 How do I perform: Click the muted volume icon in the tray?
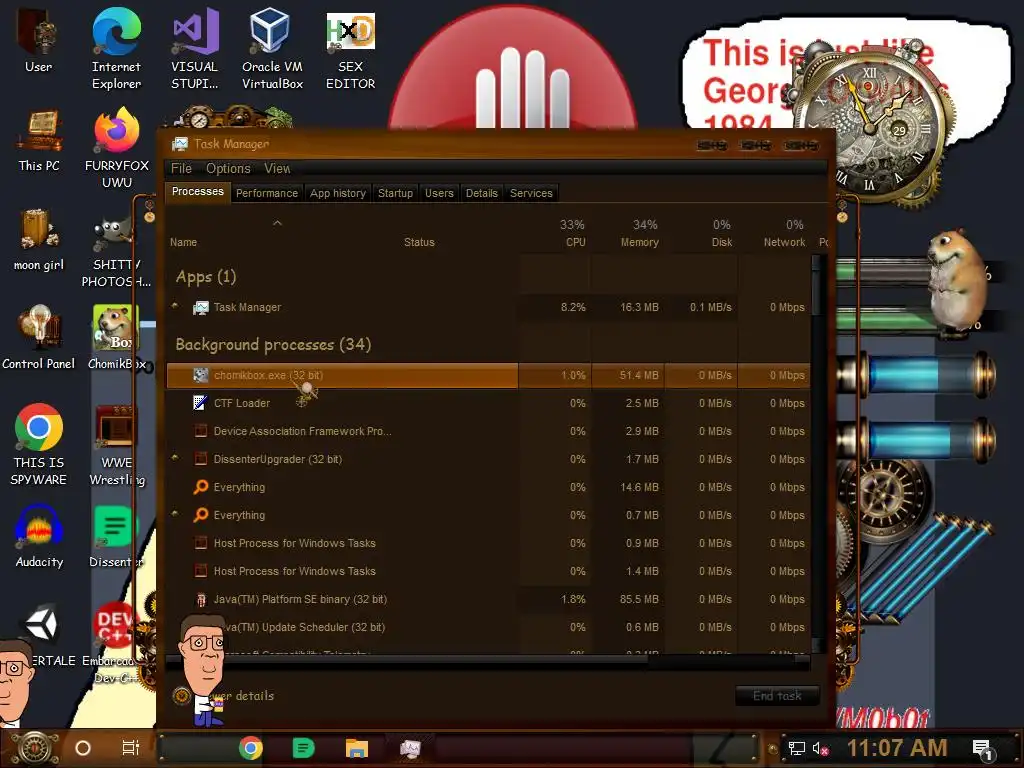tap(820, 748)
